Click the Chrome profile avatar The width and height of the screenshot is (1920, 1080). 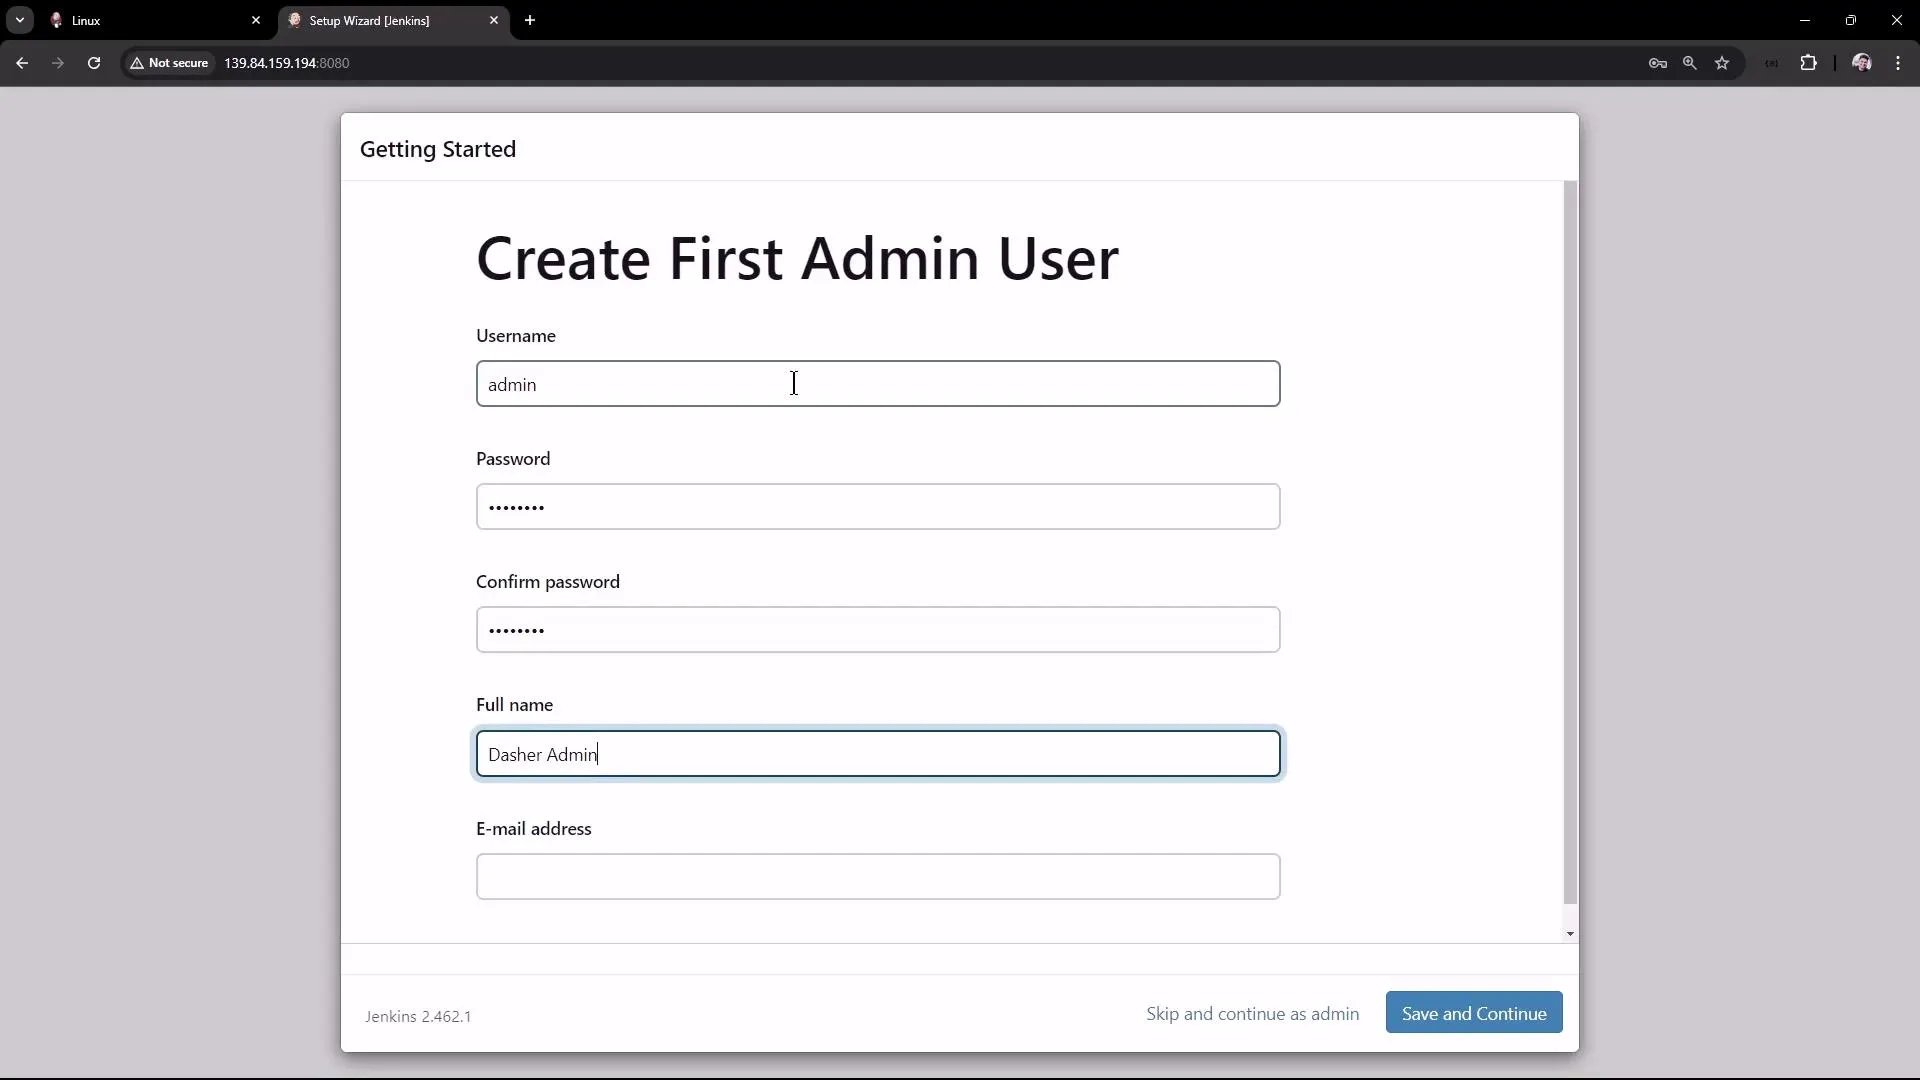[1862, 62]
